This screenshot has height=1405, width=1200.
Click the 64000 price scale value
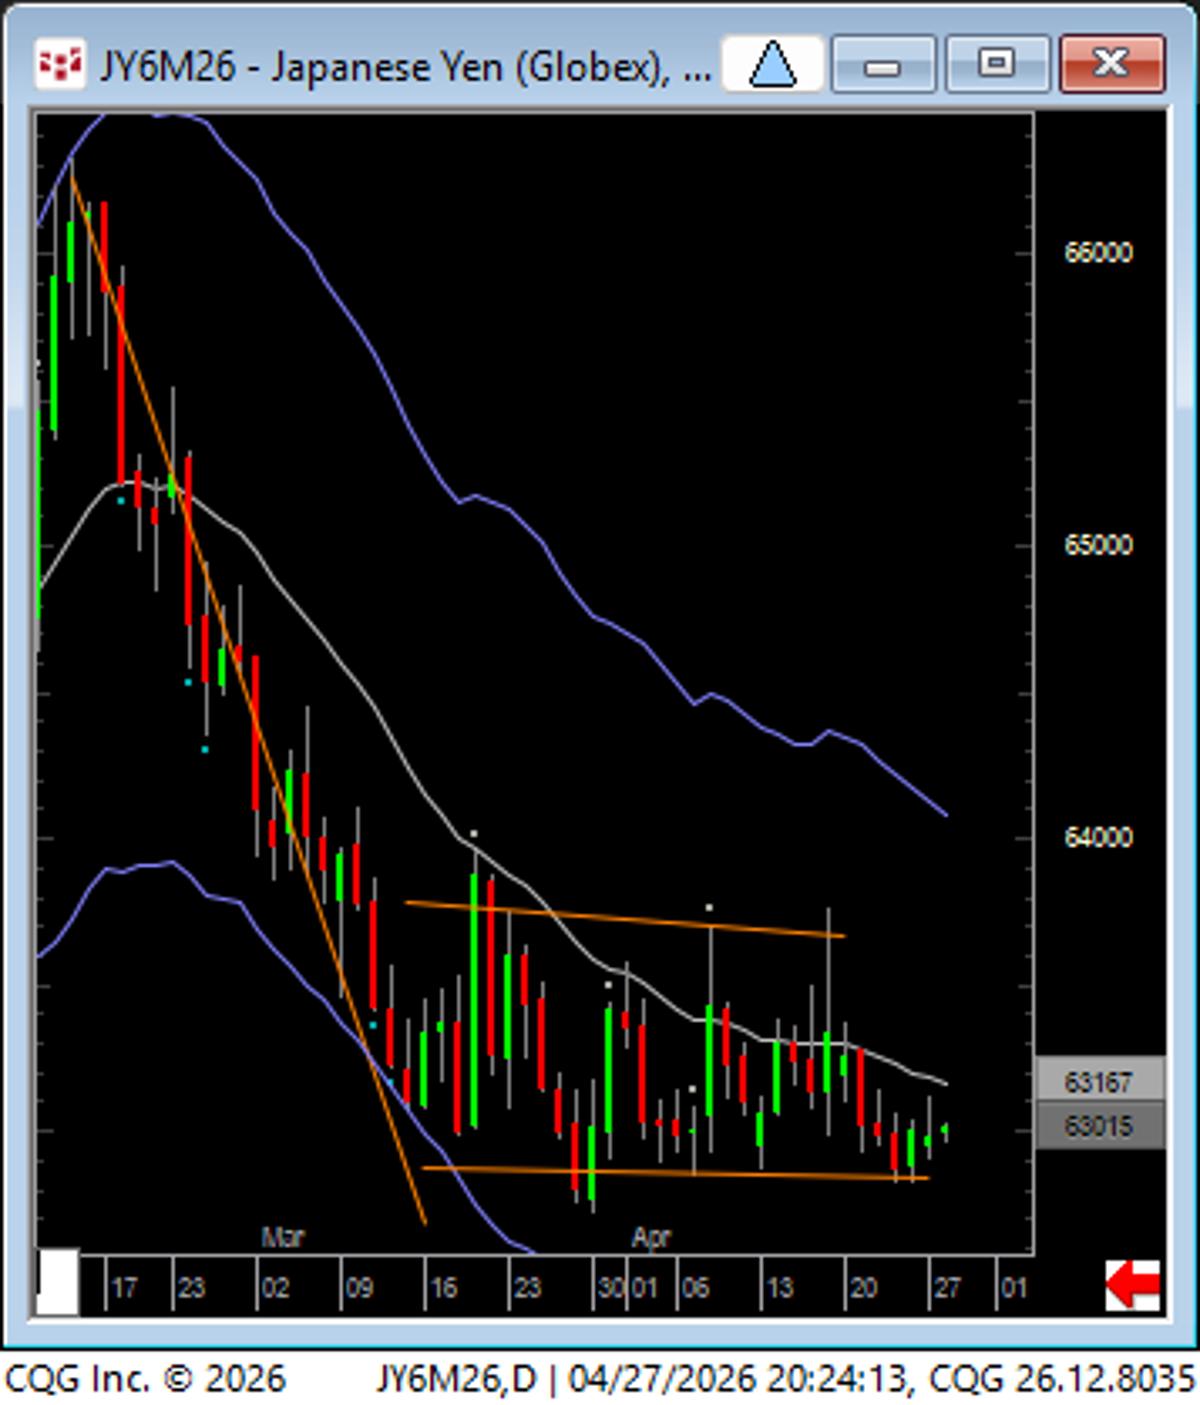(1098, 837)
